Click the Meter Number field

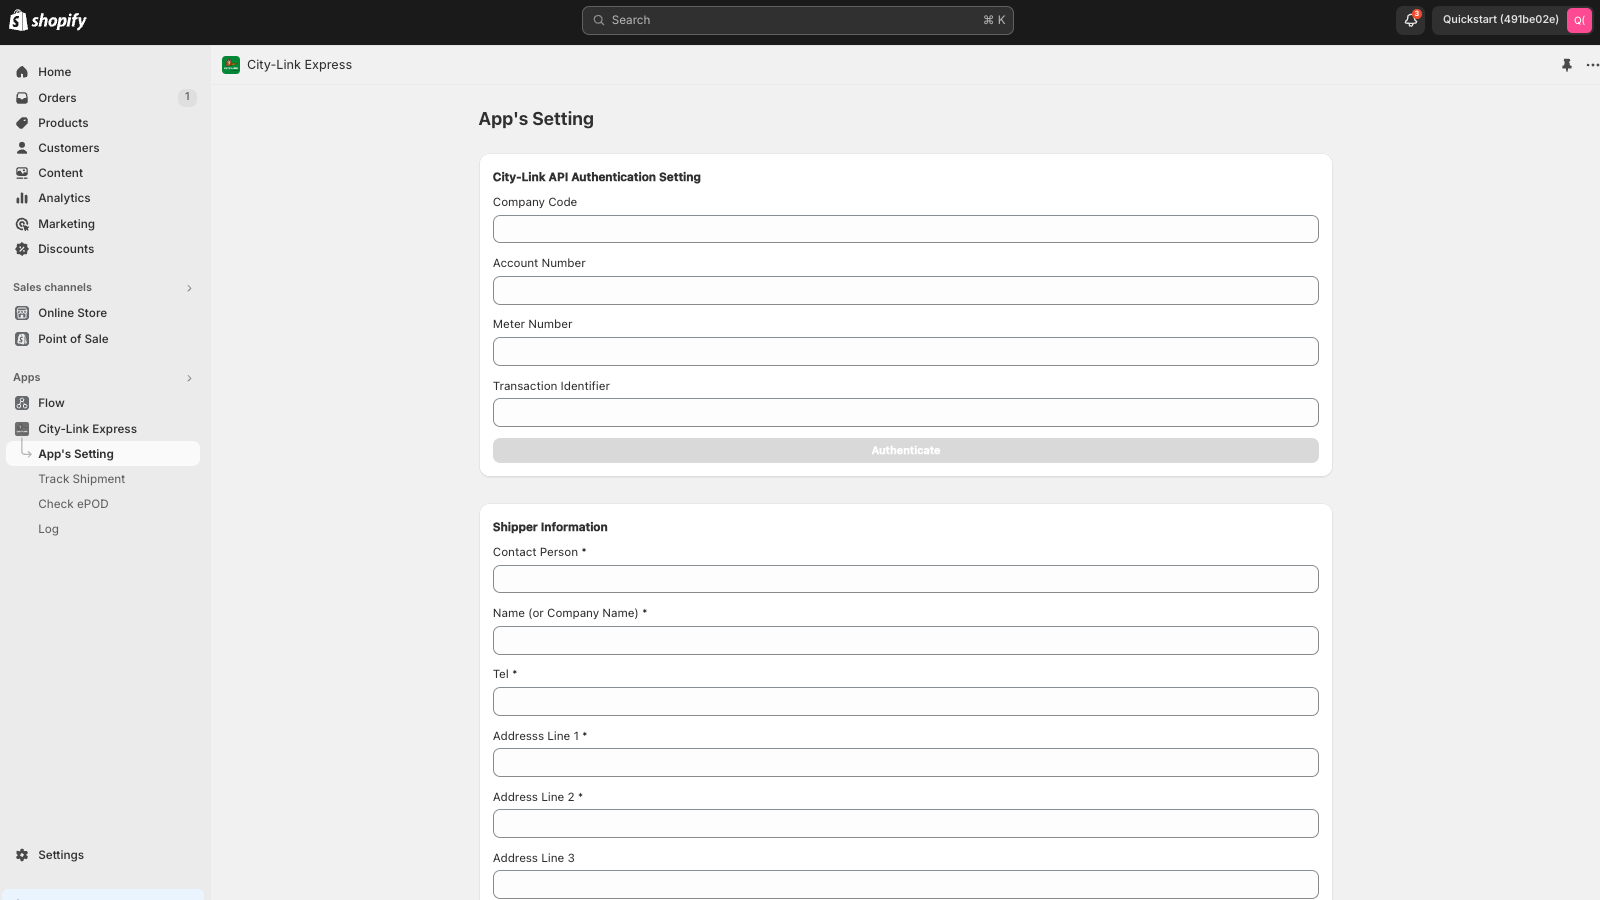tap(905, 351)
